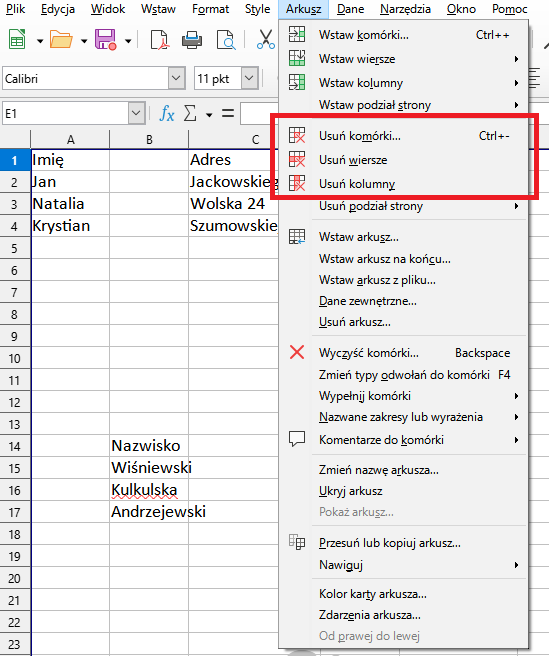
Task: Cut selection using the scissors icon
Action: pos(266,40)
